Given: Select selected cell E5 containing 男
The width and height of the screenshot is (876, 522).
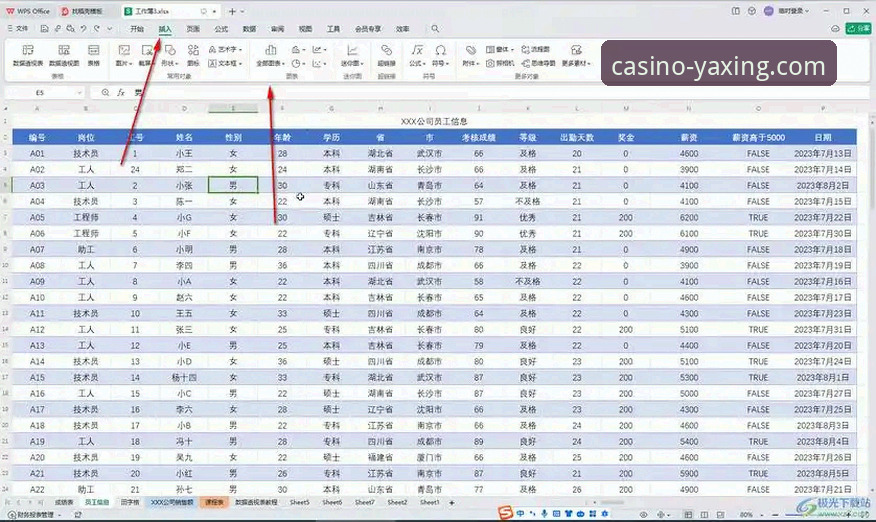Looking at the screenshot, I should 233,185.
